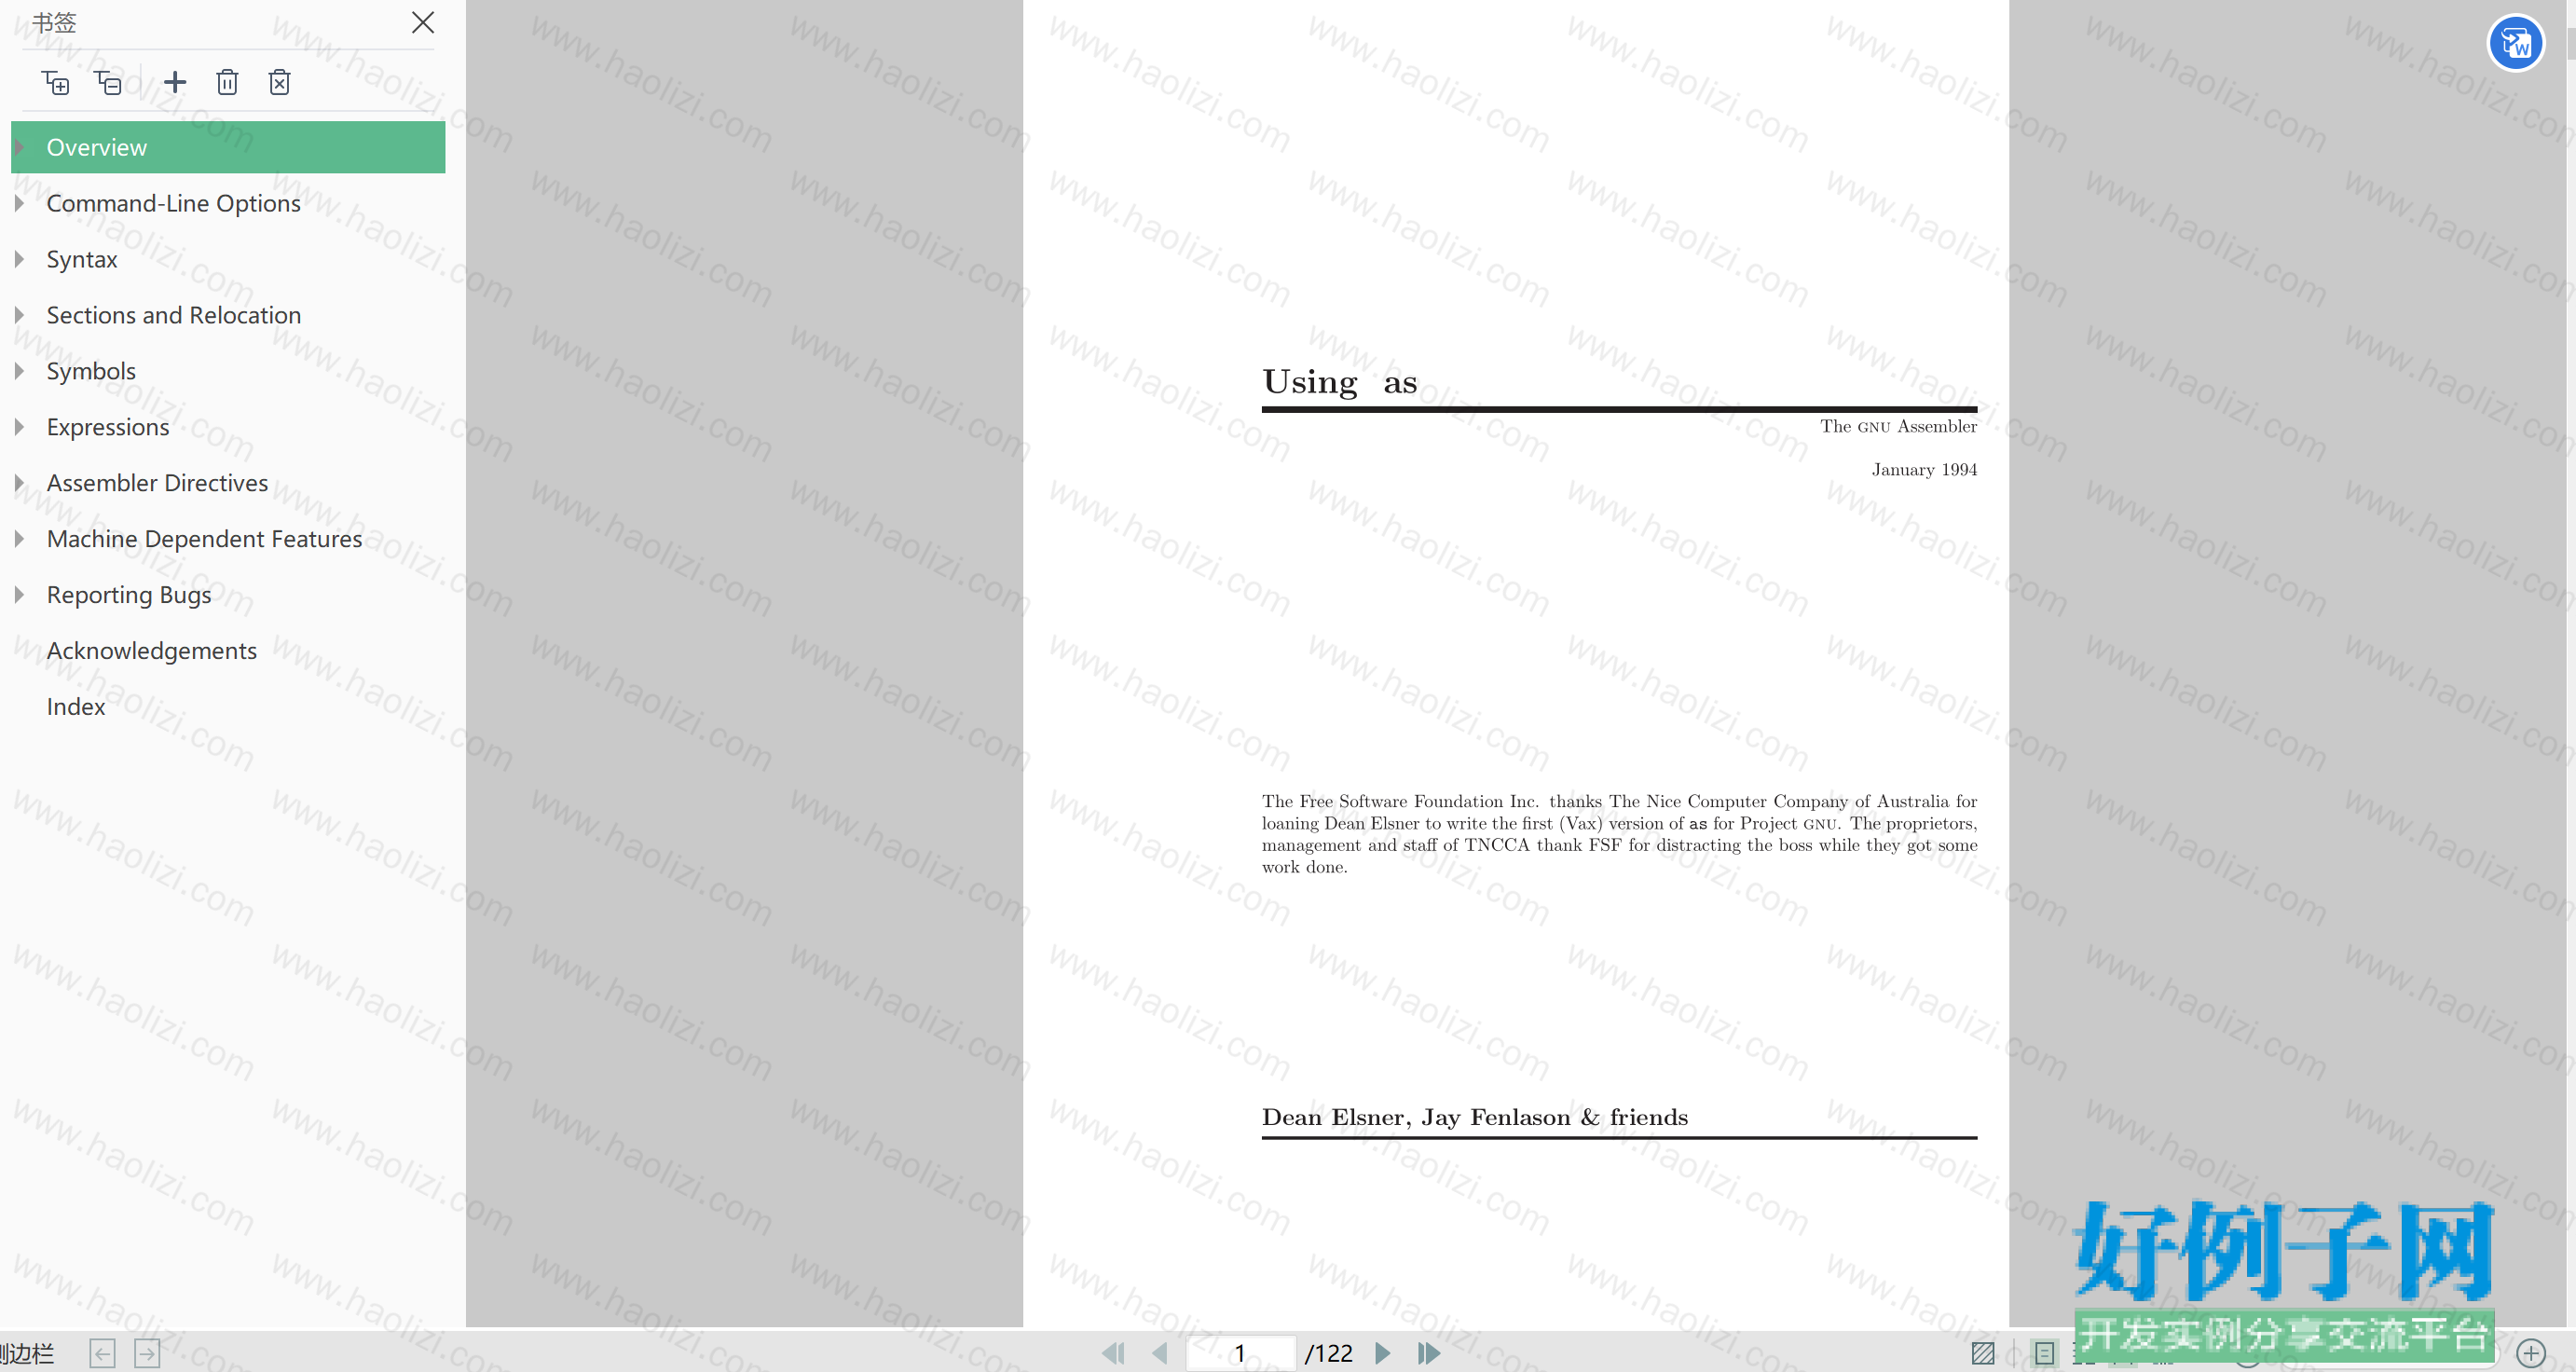2576x1372 pixels.
Task: Go to the previous page
Action: click(x=1160, y=1353)
